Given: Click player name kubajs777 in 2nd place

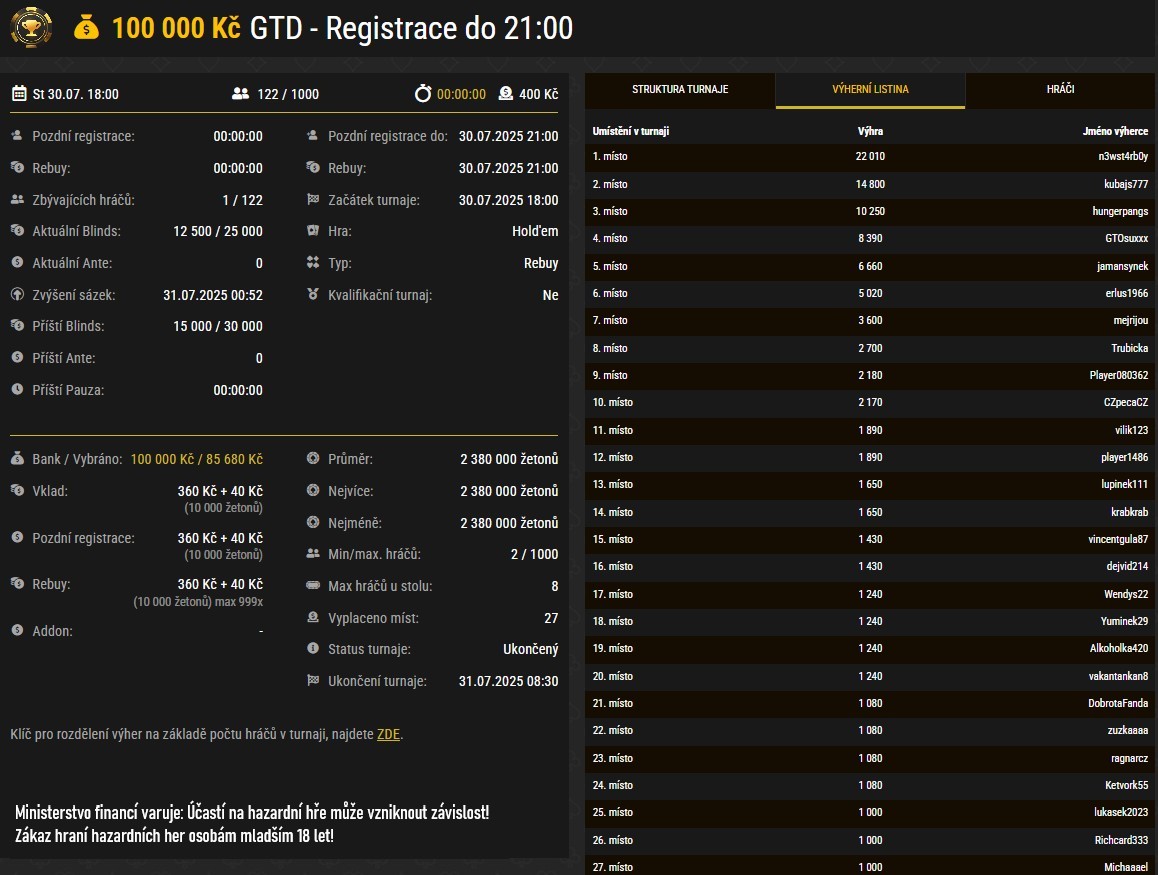Looking at the screenshot, I should (1125, 184).
